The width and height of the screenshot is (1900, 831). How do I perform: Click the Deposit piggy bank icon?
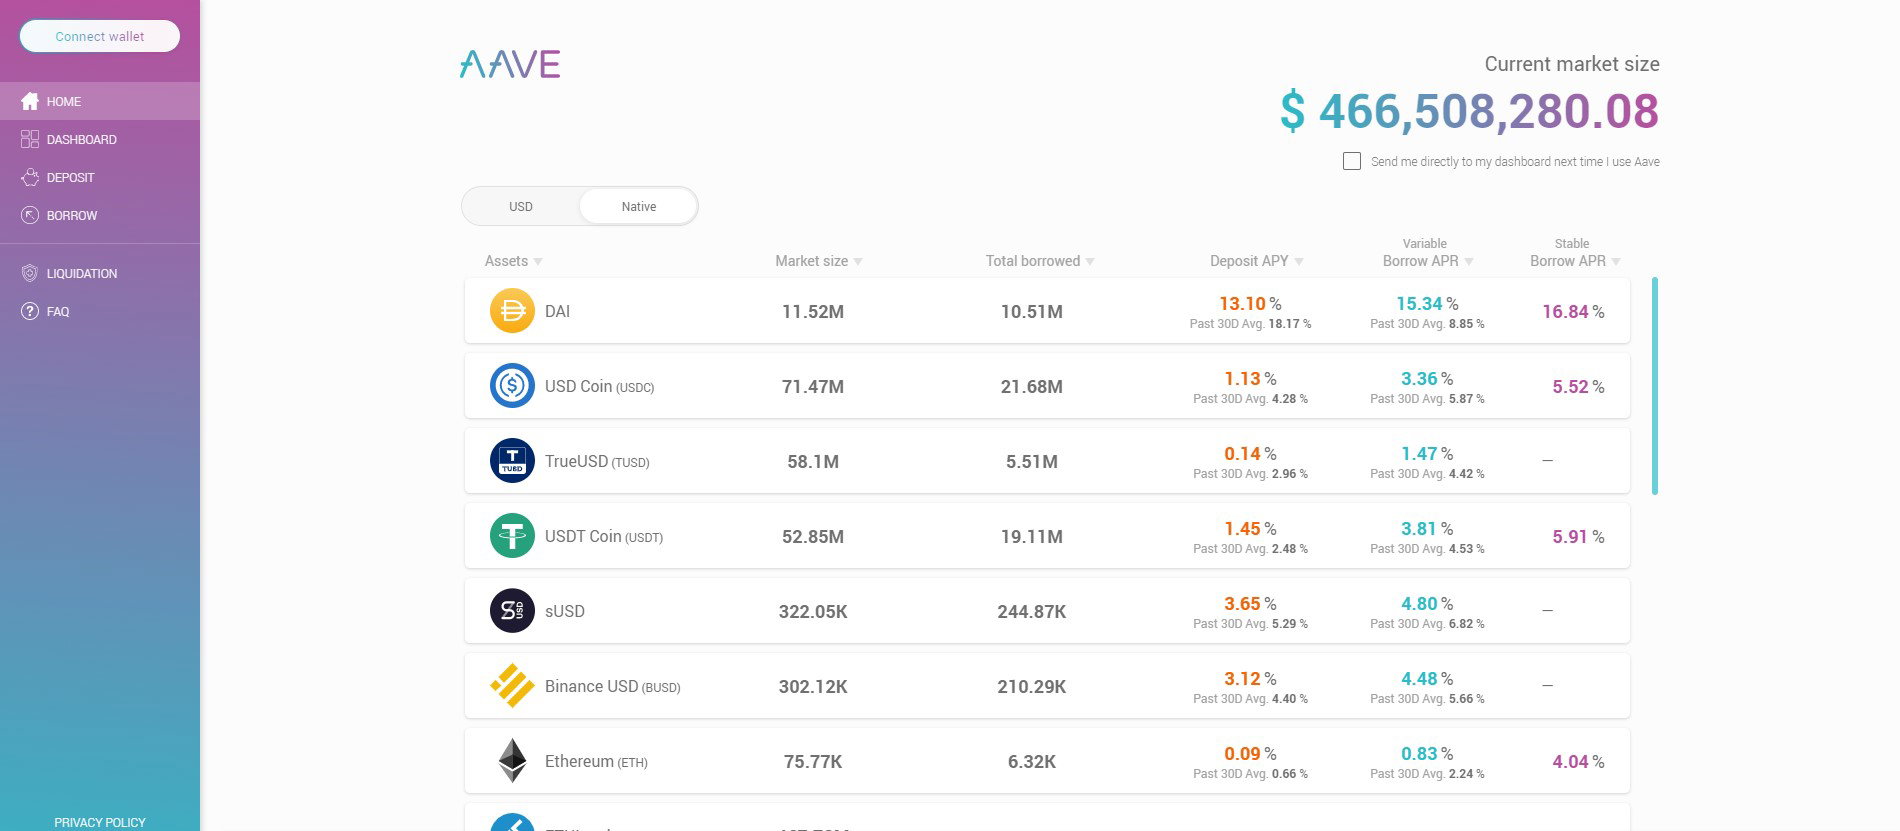pyautogui.click(x=30, y=177)
